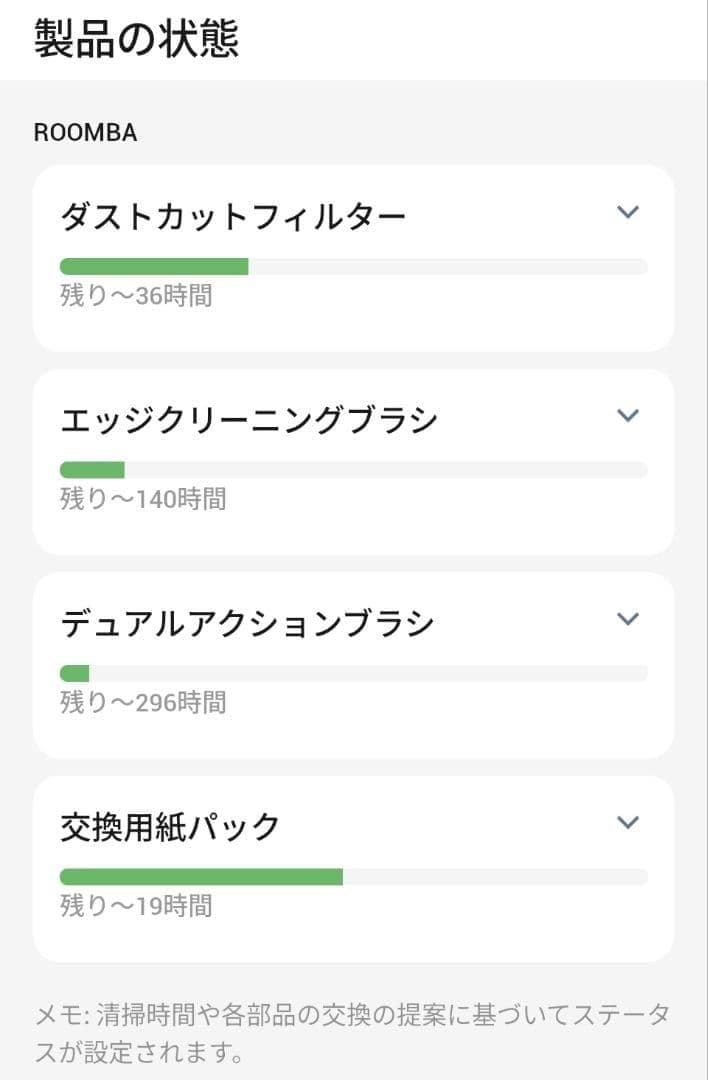The width and height of the screenshot is (708, 1080).
Task: Click the ダストカットフィルター chevron arrow
Action: point(628,213)
